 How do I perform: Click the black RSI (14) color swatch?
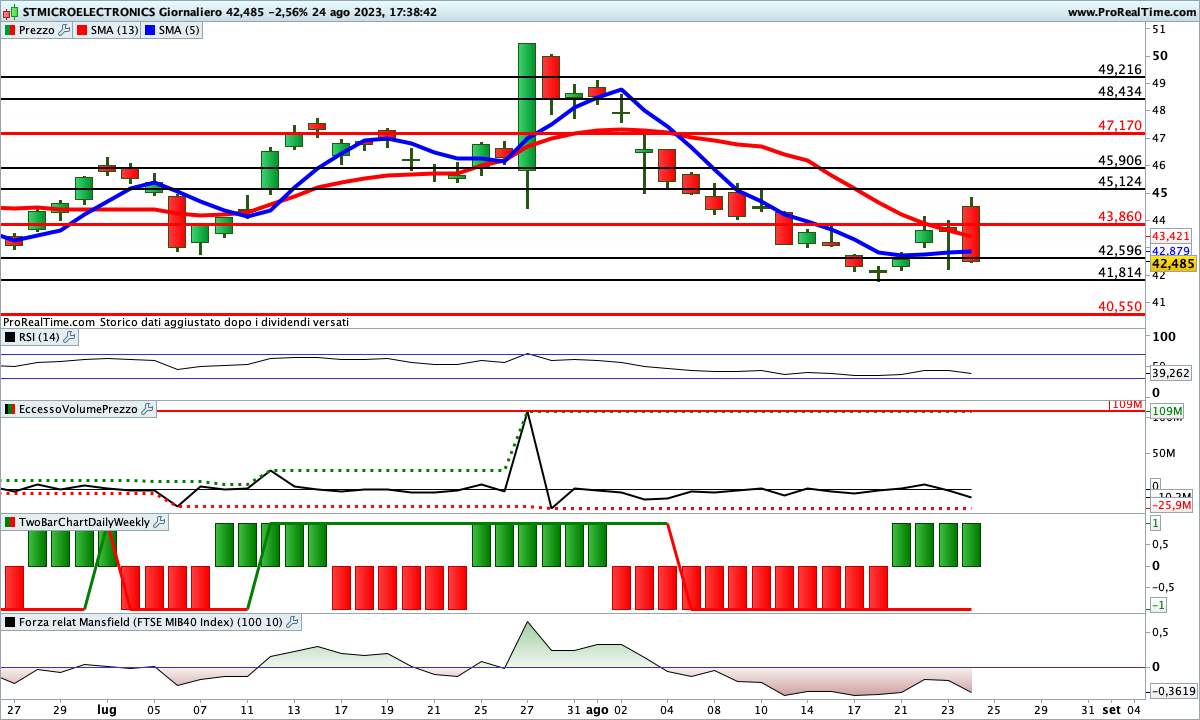click(10, 337)
